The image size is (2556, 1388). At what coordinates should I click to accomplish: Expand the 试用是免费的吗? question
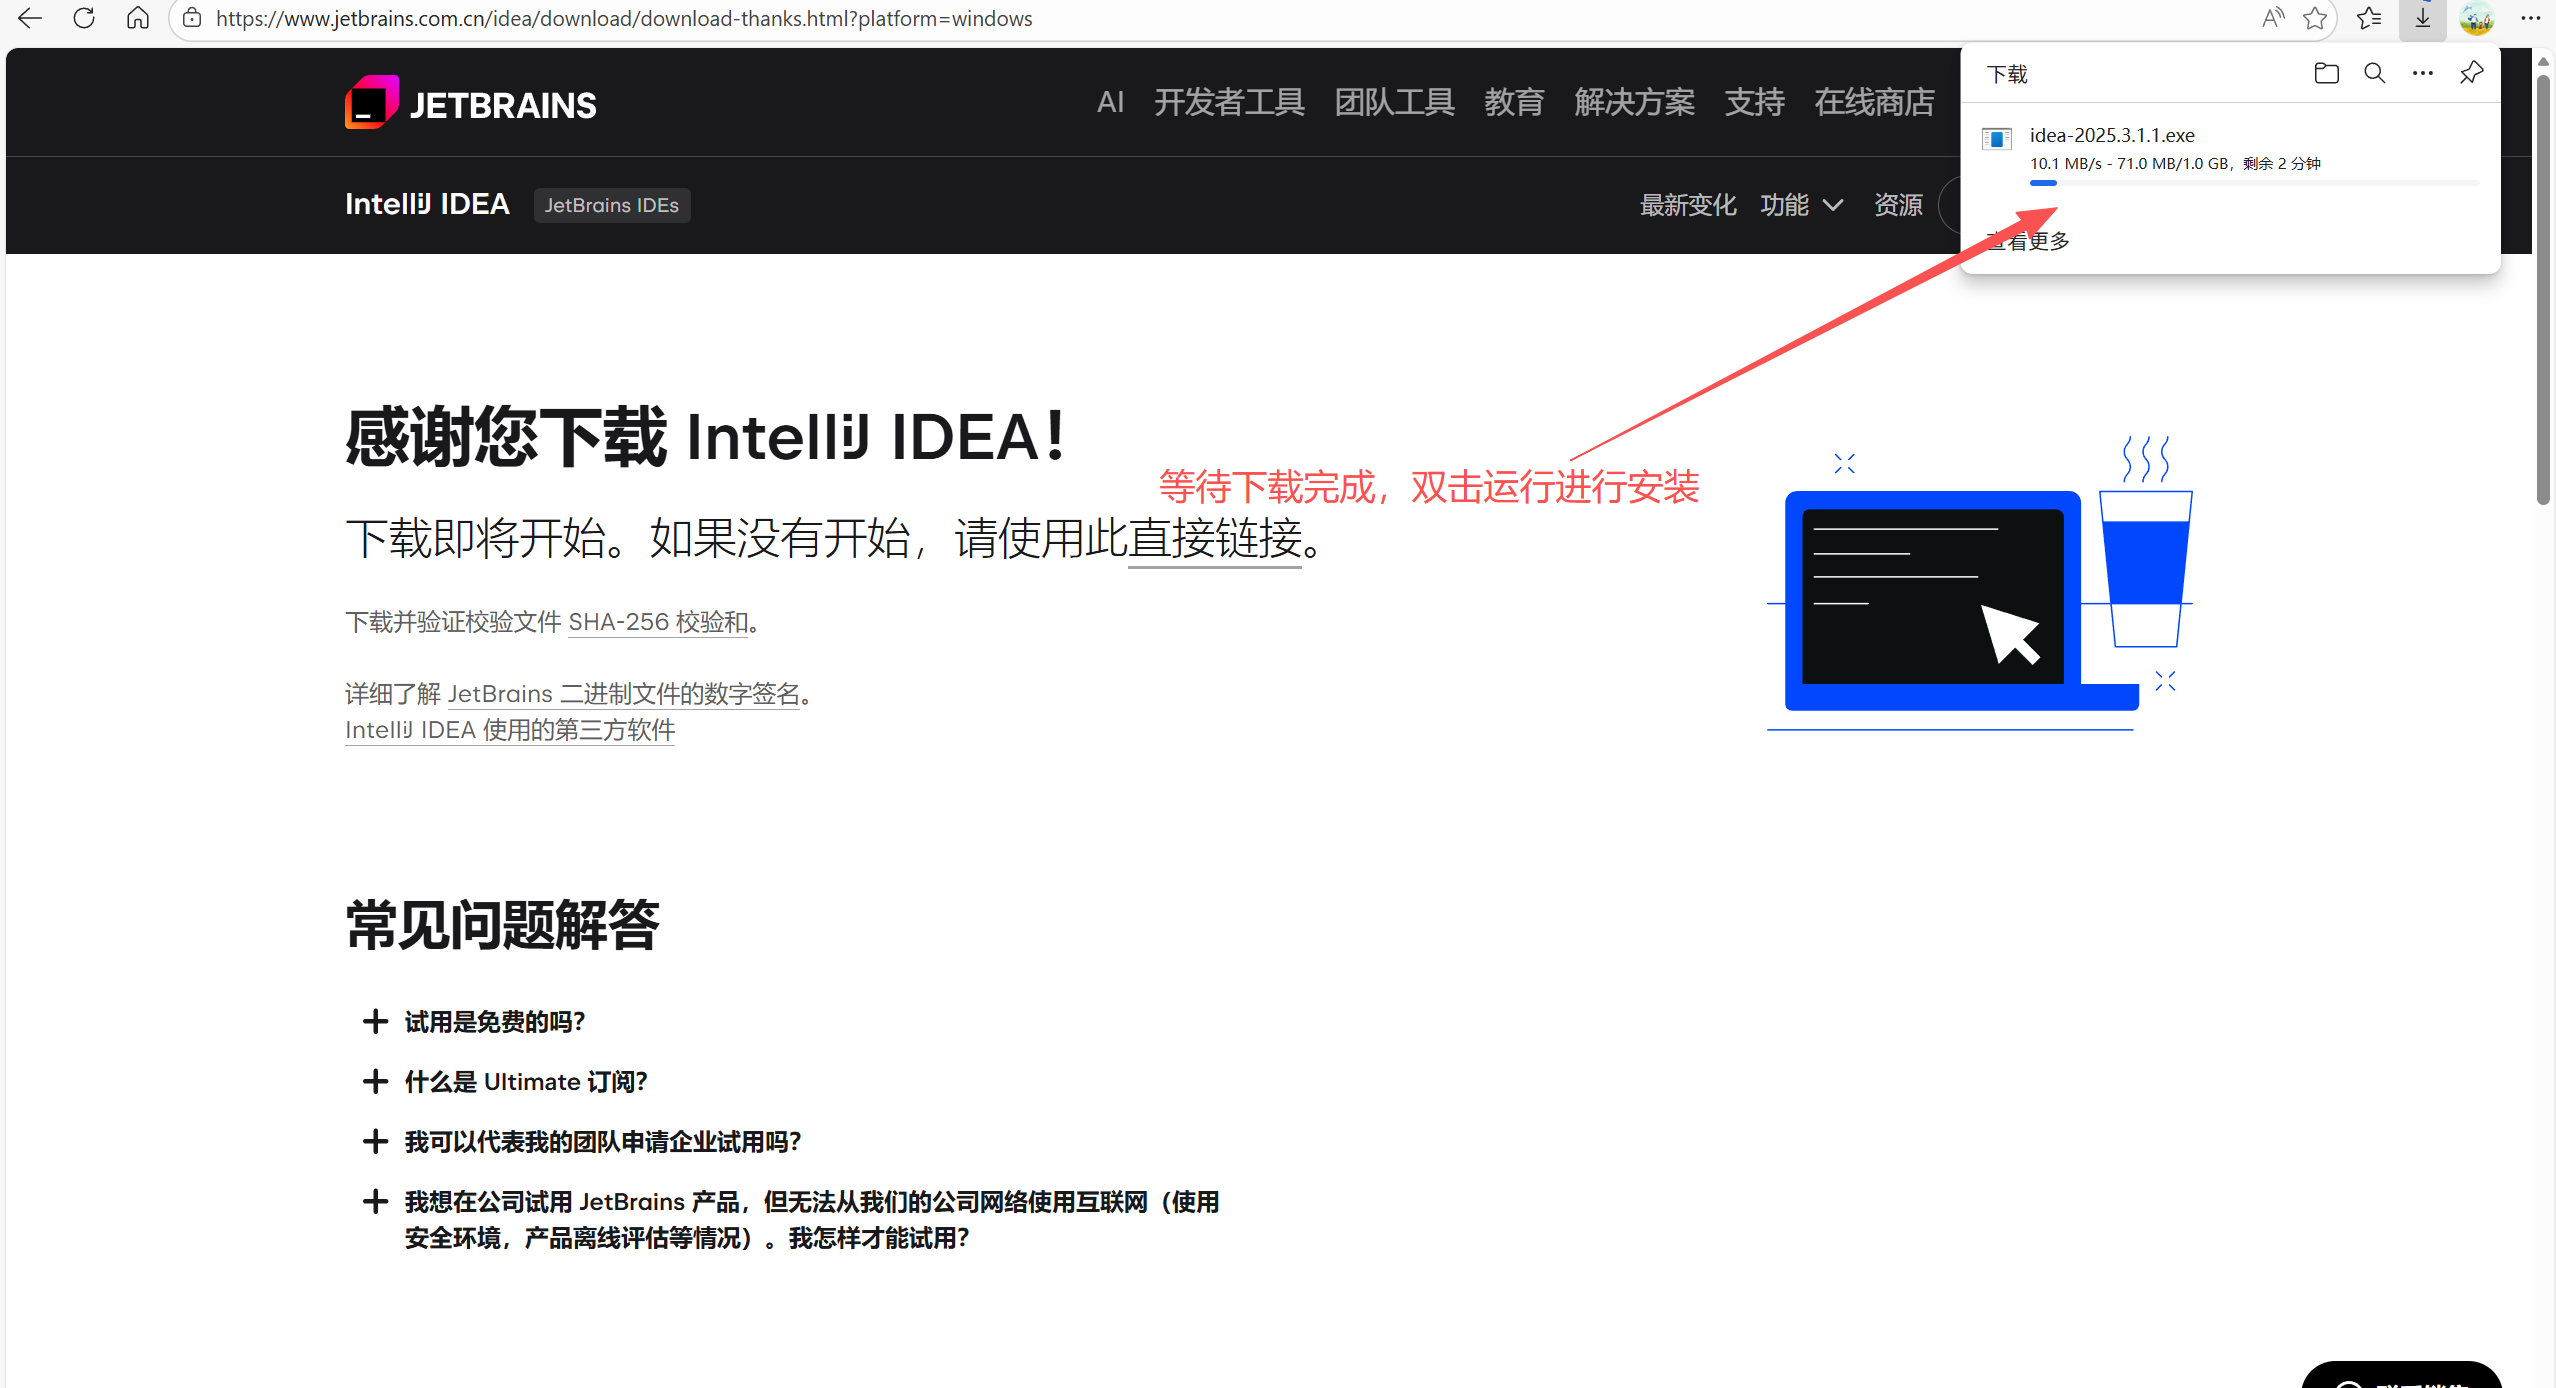tap(494, 1022)
